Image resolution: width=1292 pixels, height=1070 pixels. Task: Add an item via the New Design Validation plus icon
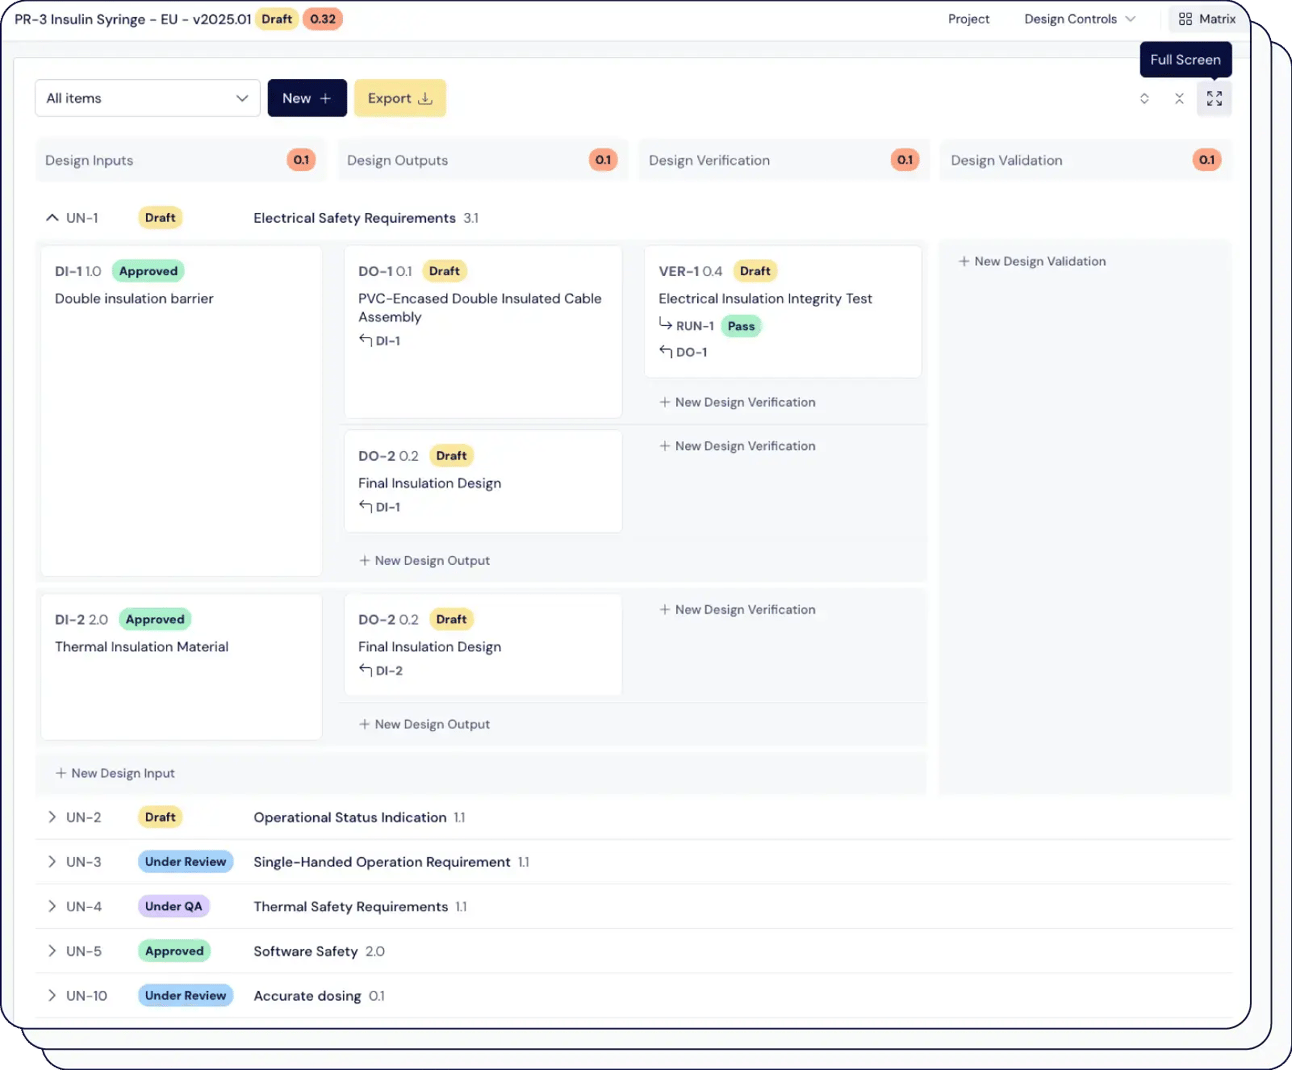(x=962, y=261)
